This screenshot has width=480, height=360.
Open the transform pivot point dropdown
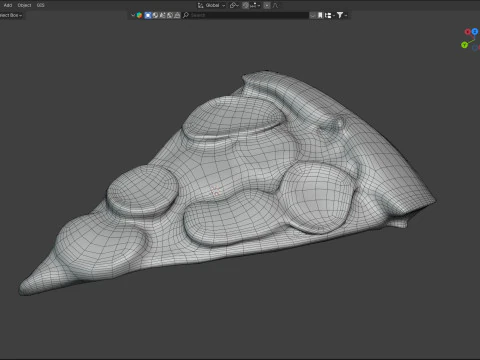234,5
